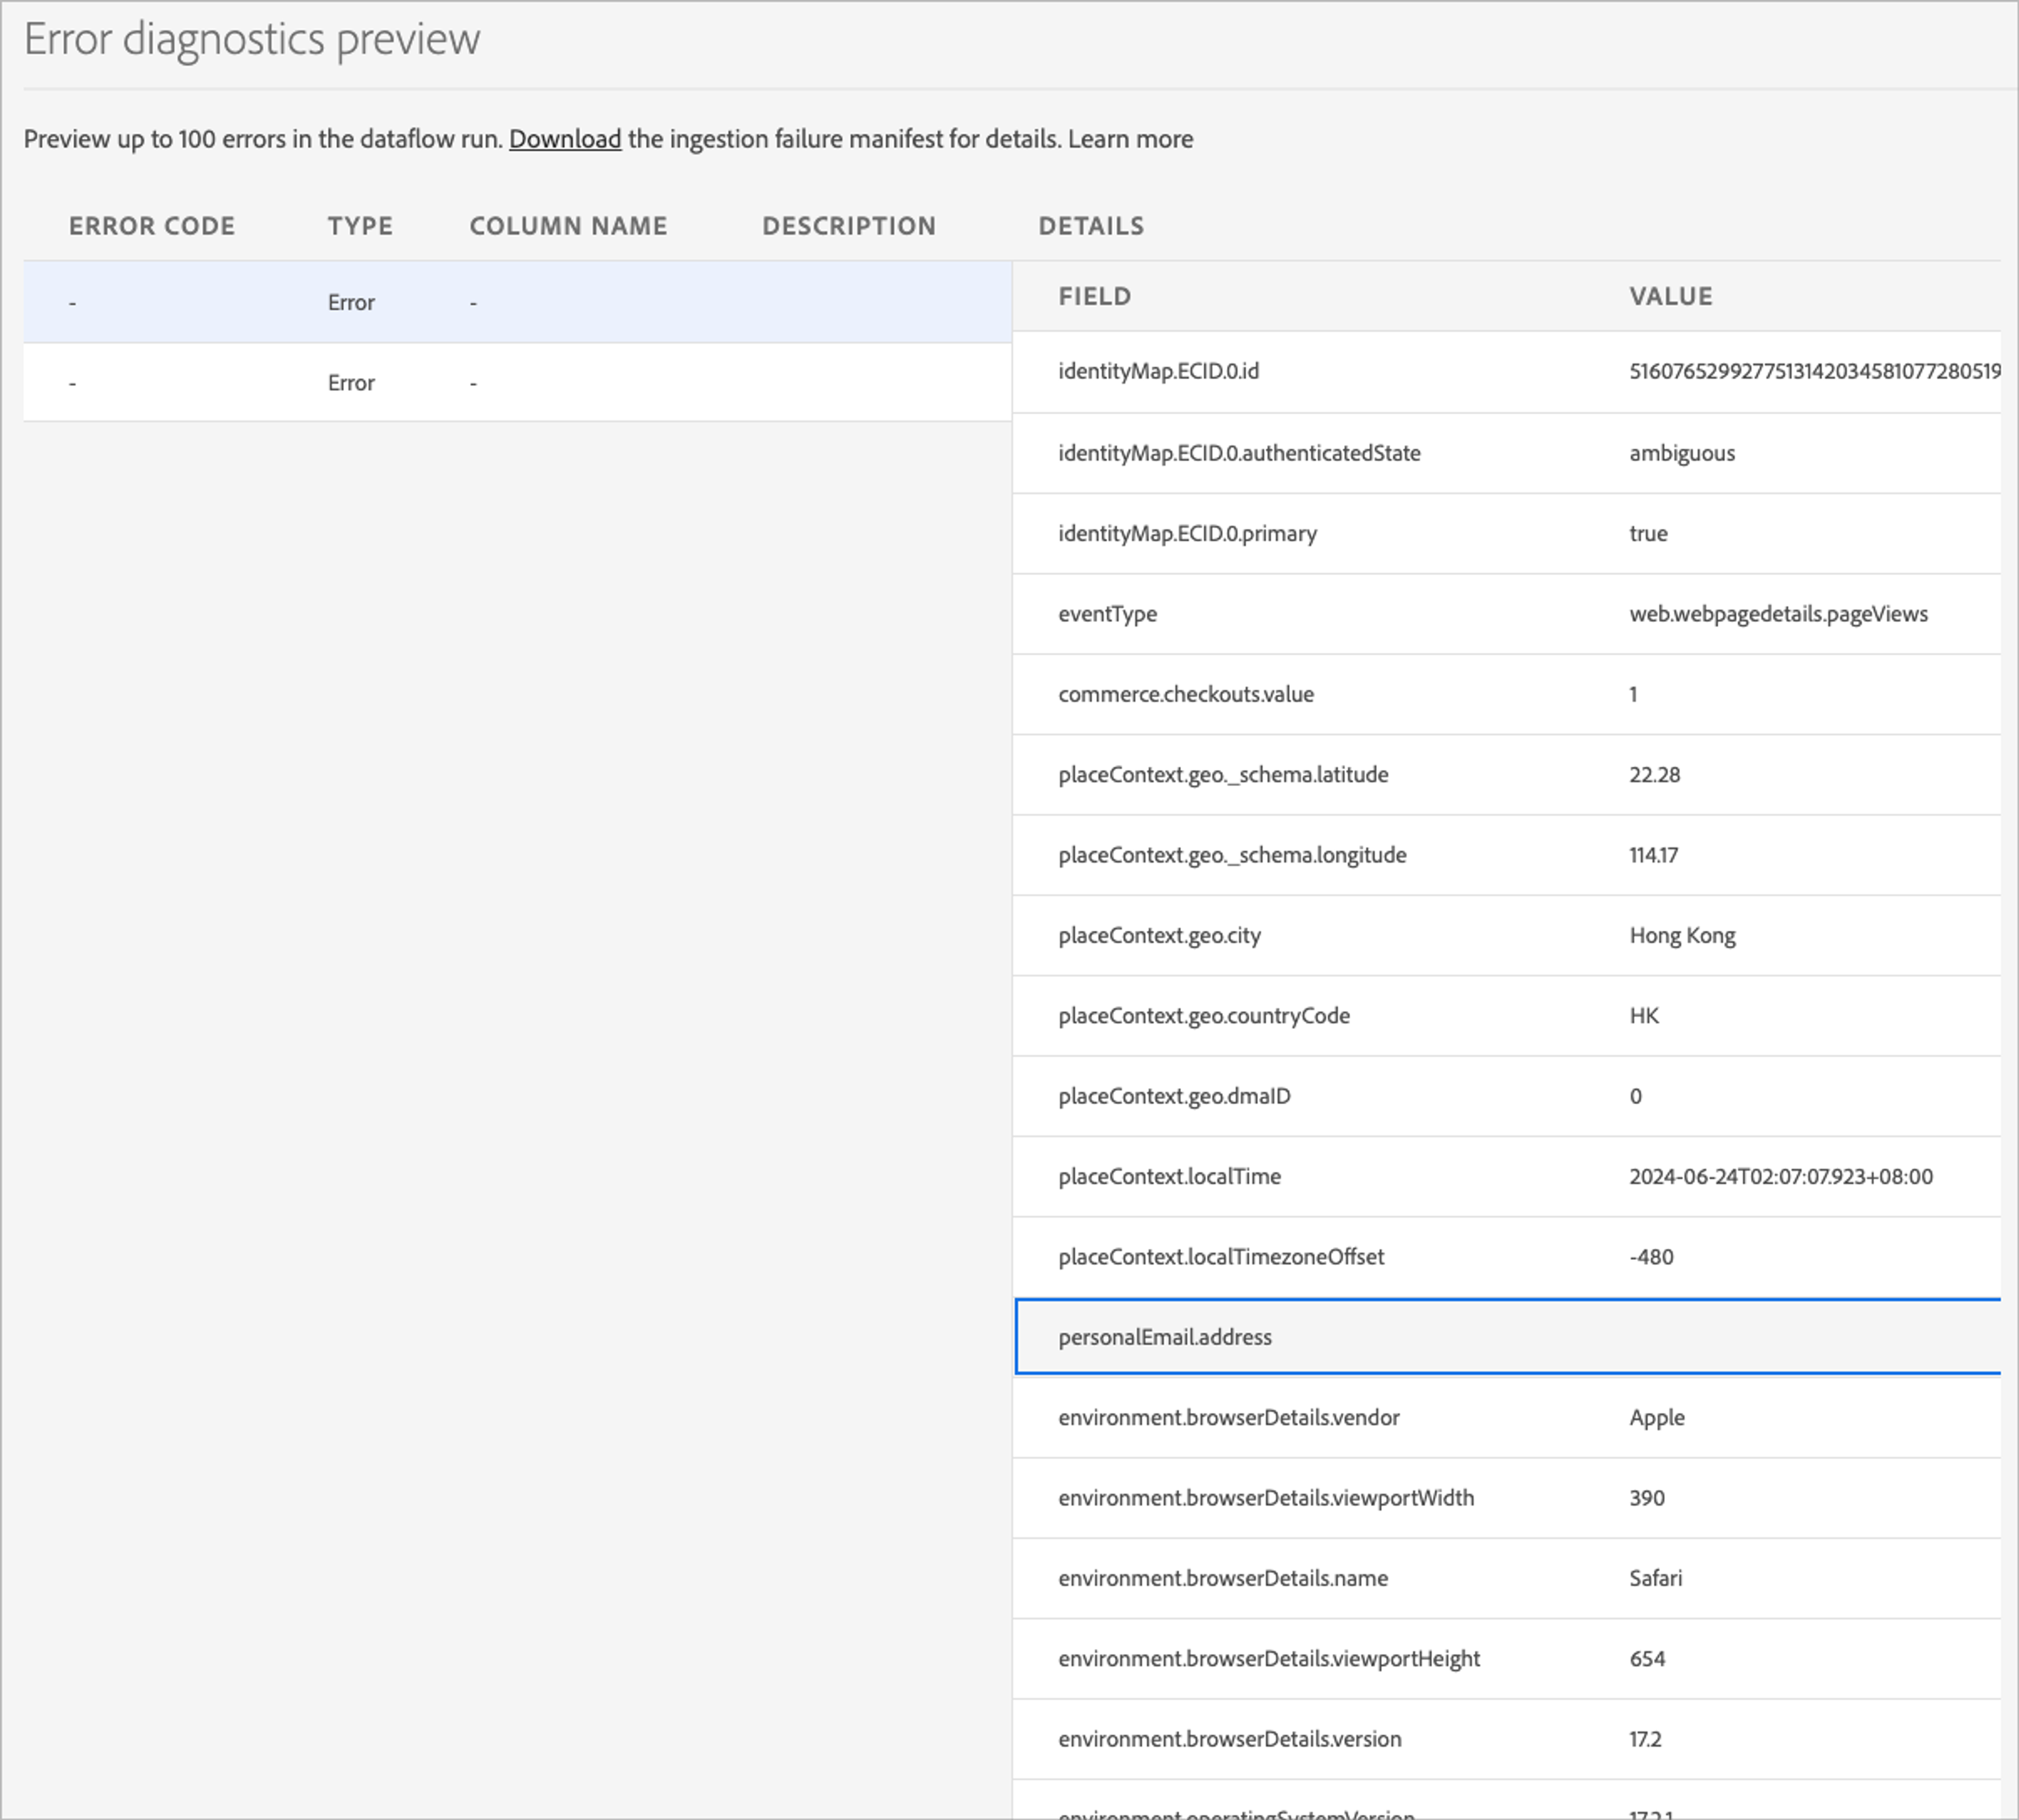Click the placeContext.localTime value

1780,1176
